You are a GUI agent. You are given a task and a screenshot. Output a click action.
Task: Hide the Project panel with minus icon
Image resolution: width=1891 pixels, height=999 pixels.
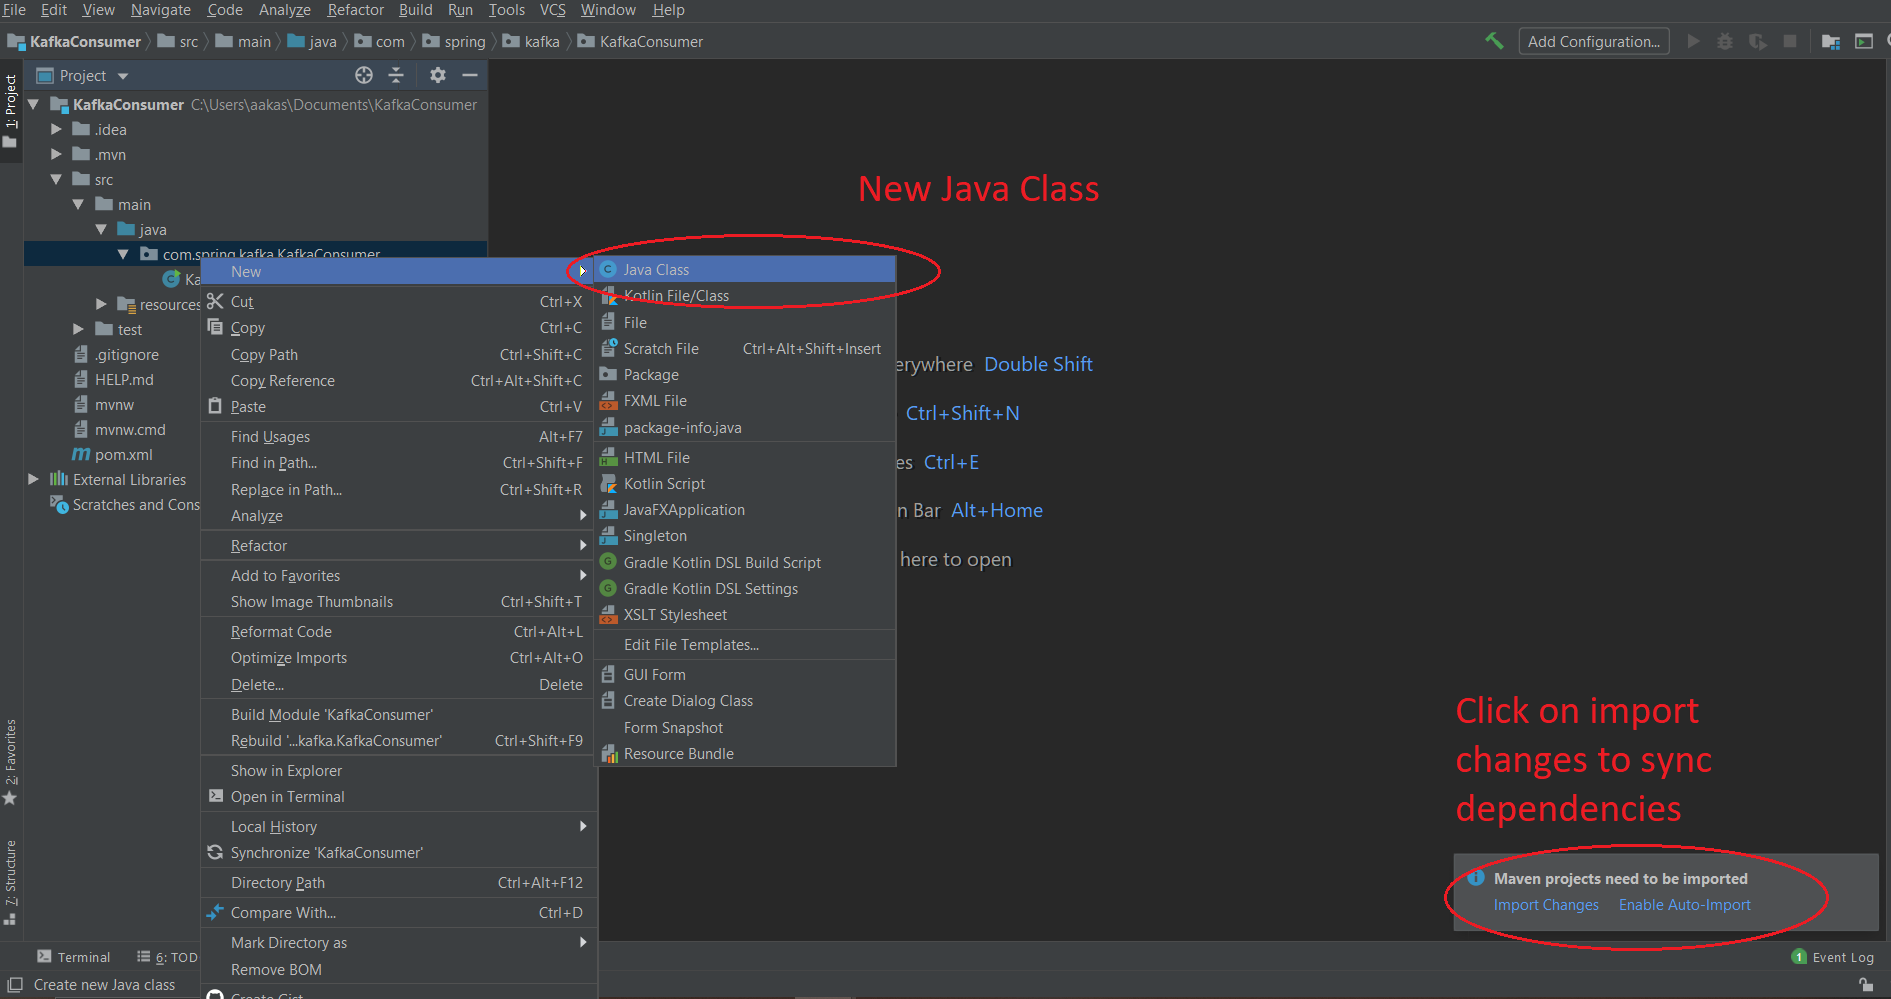470,75
